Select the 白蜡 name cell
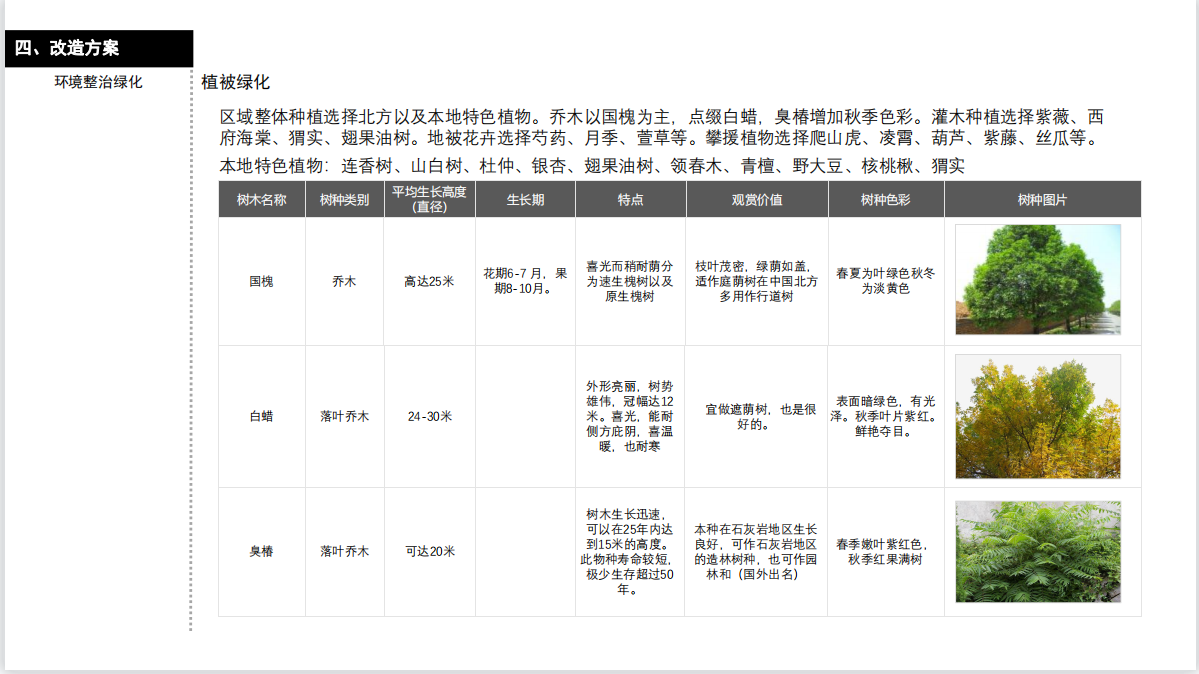This screenshot has height=674, width=1199. [x=261, y=416]
